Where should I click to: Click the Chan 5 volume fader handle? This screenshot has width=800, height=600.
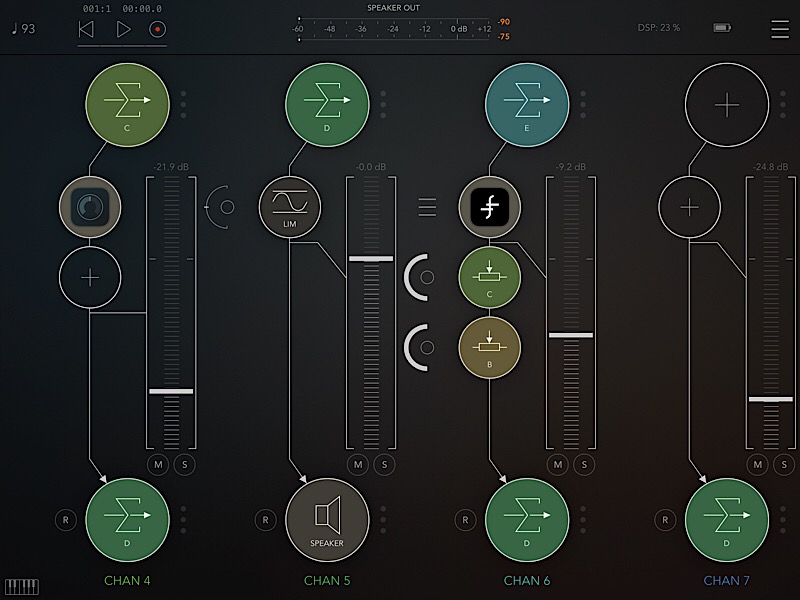pyautogui.click(x=371, y=259)
